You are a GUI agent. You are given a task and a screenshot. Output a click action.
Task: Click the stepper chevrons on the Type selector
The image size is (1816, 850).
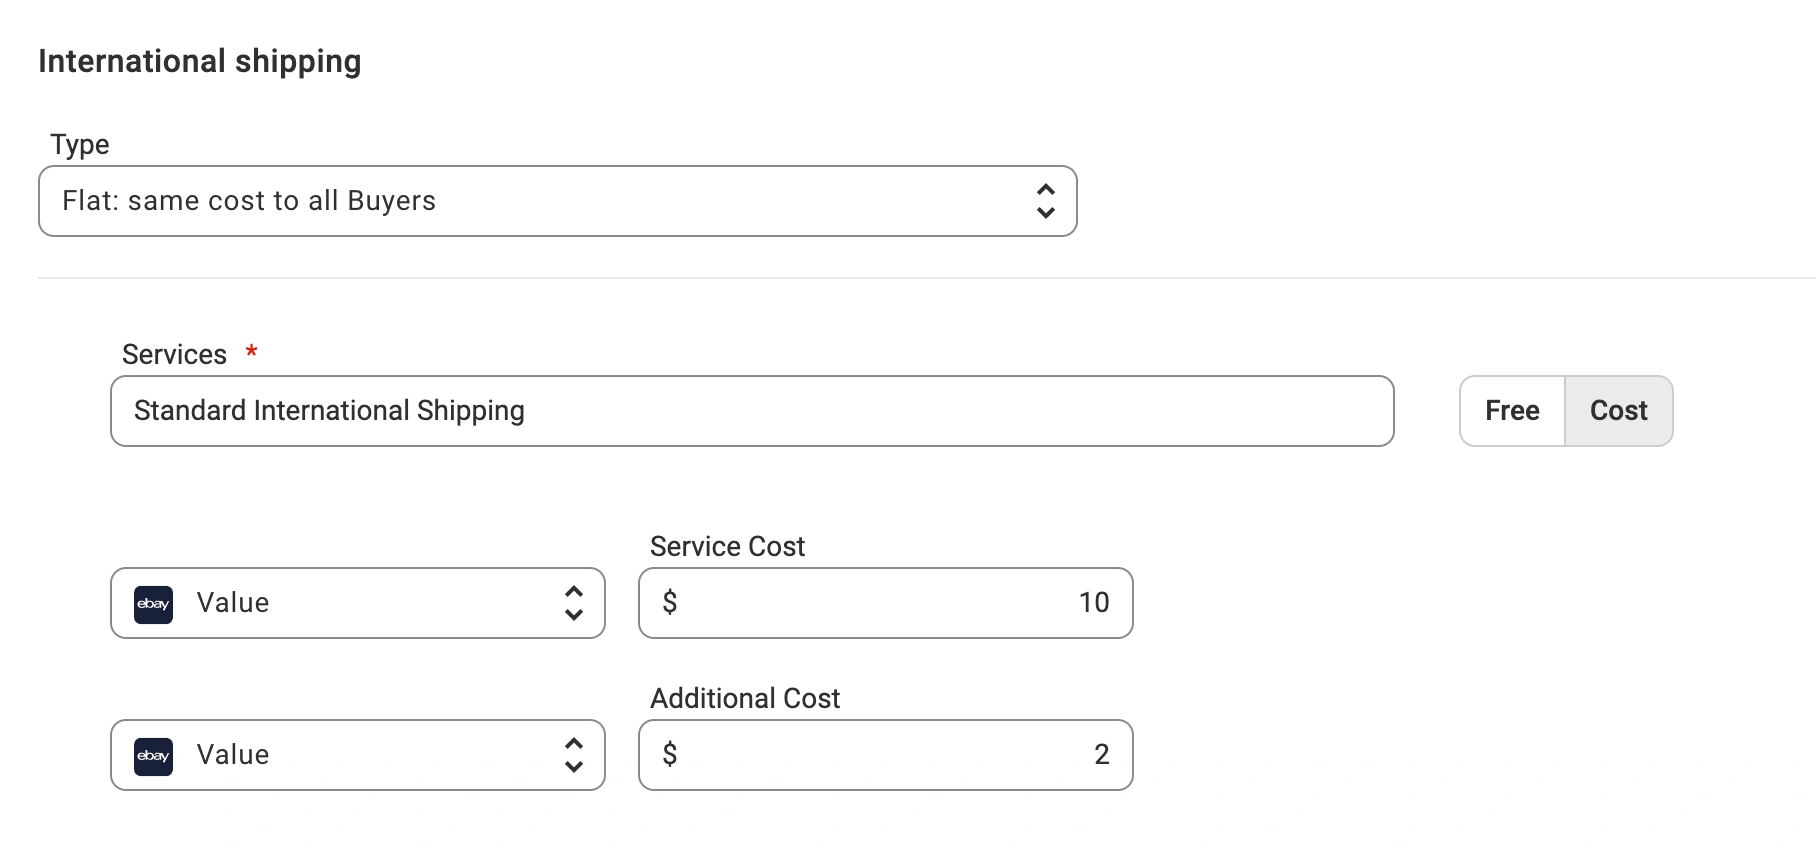1046,200
